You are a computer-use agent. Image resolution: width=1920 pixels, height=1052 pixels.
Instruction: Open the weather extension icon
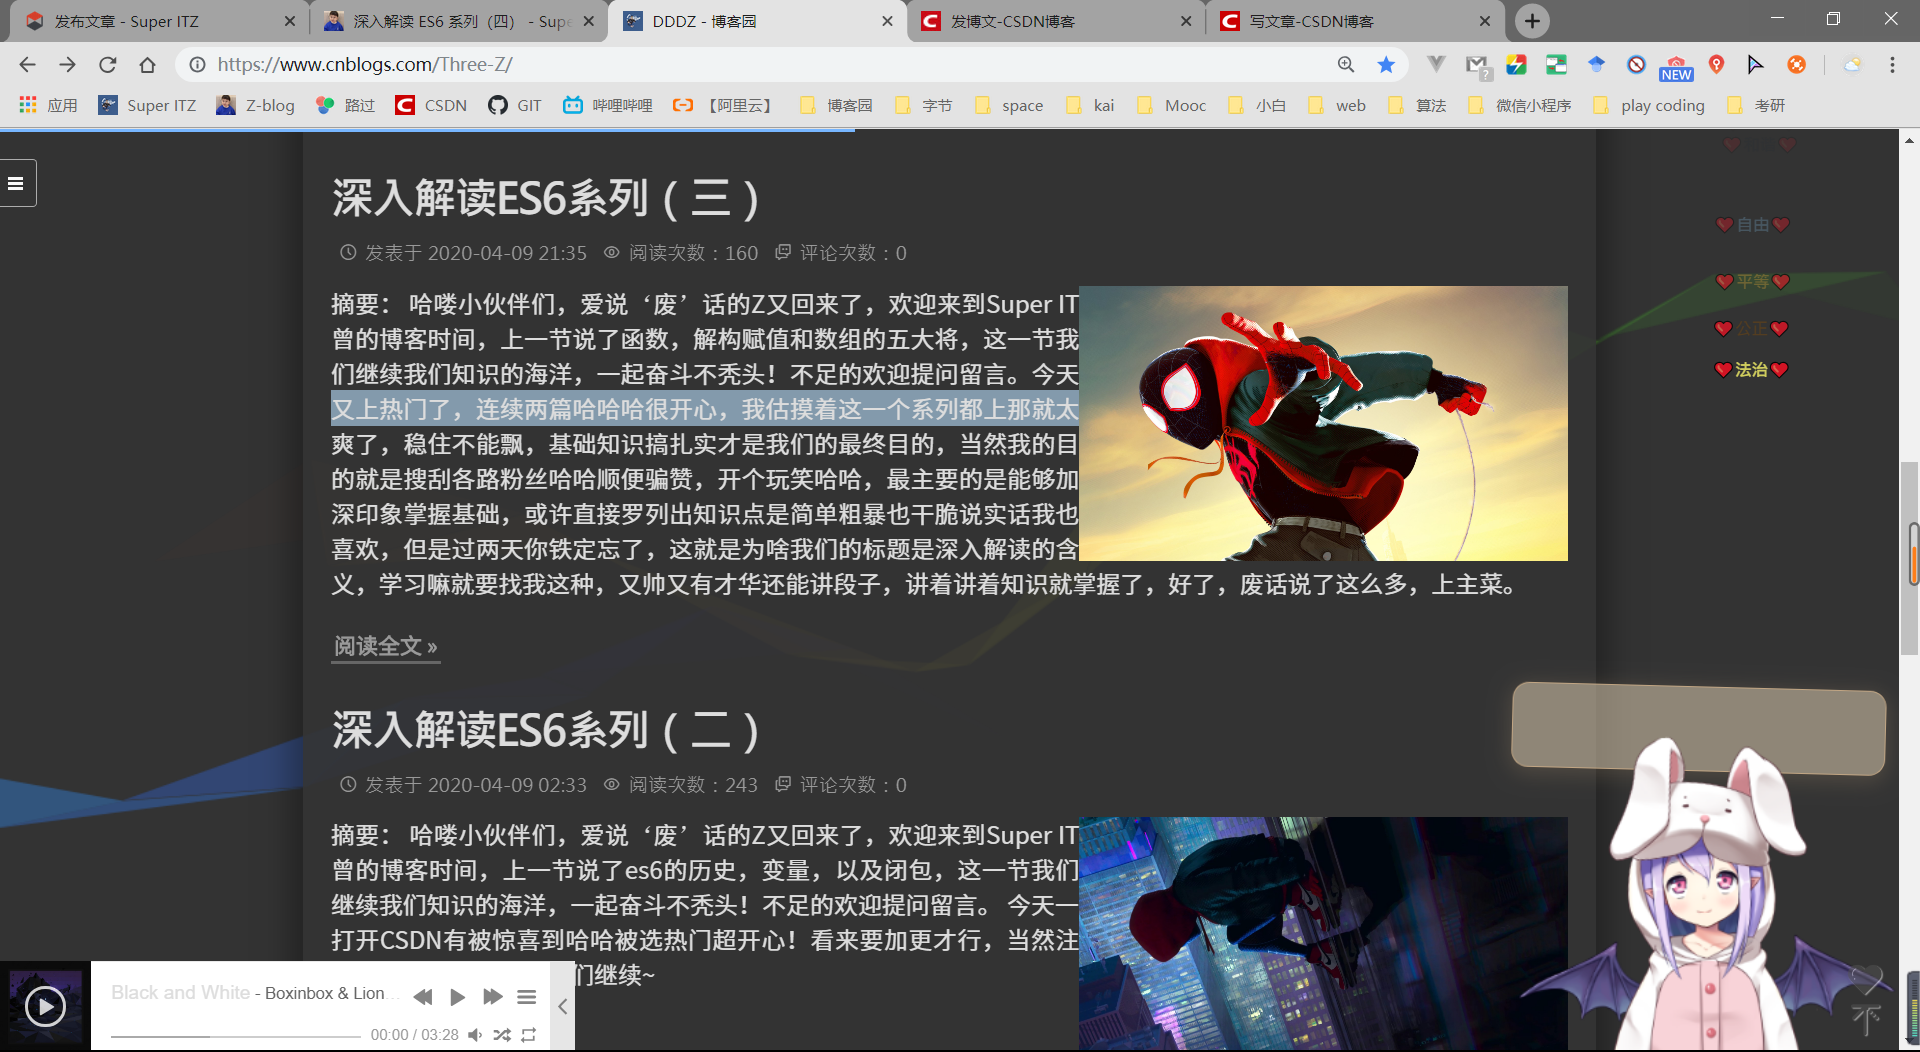click(1852, 65)
